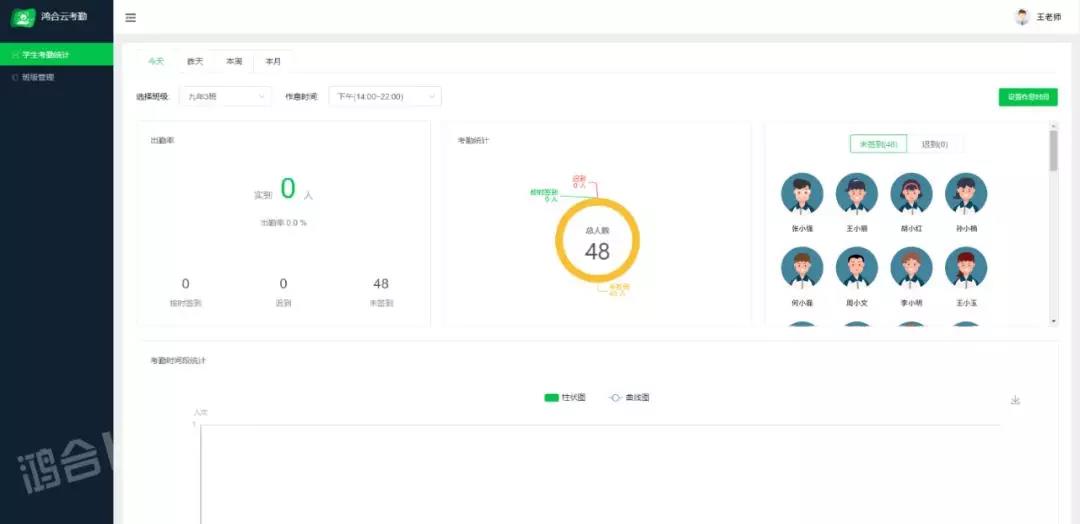Open 班级管理 in the sidebar
The height and width of the screenshot is (524, 1080).
pos(38,77)
